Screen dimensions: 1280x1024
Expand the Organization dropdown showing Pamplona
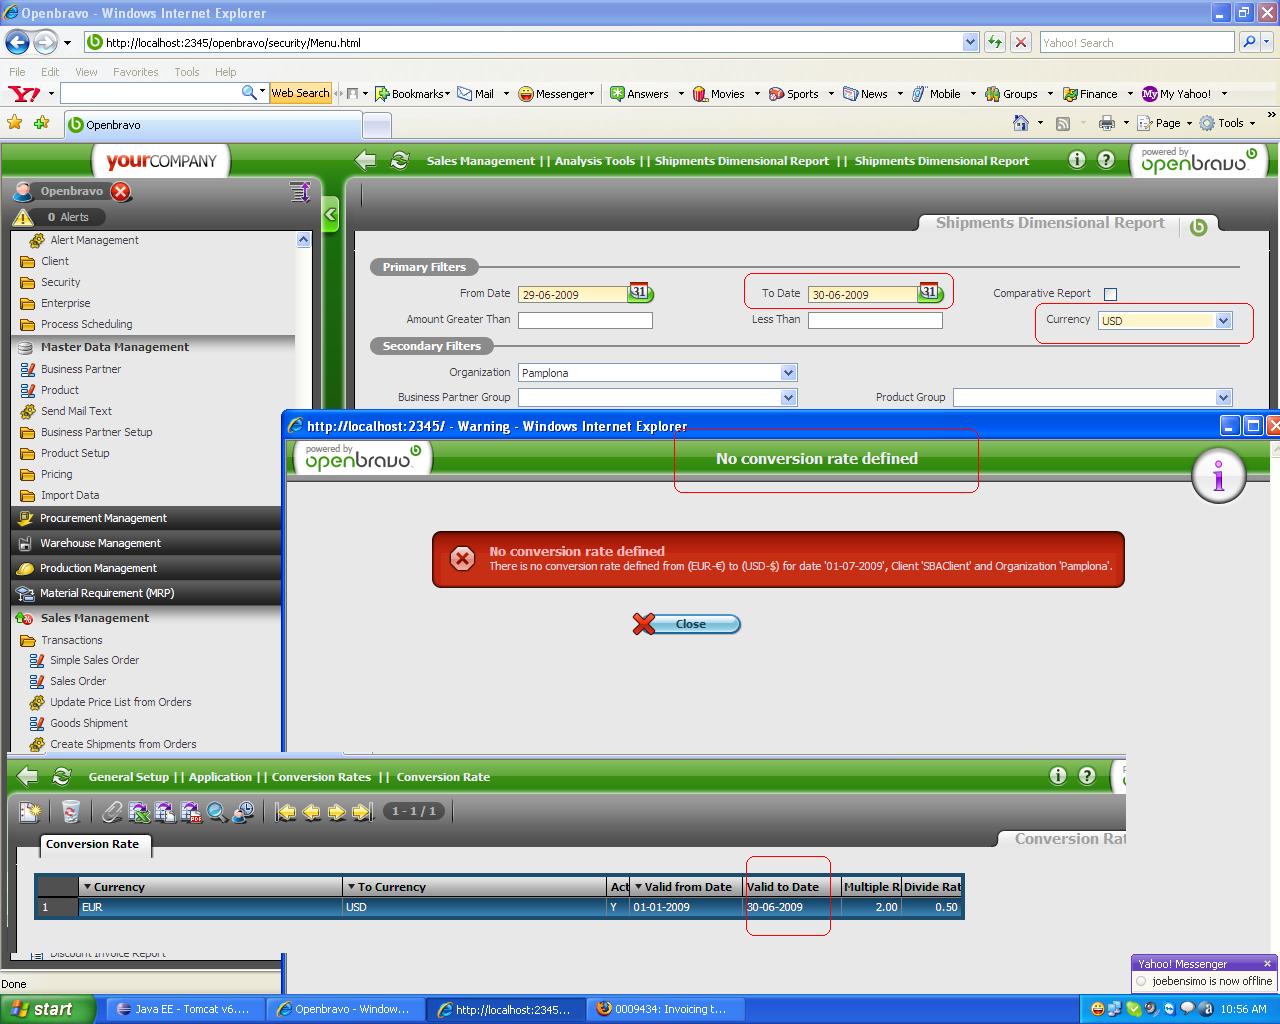coord(788,373)
